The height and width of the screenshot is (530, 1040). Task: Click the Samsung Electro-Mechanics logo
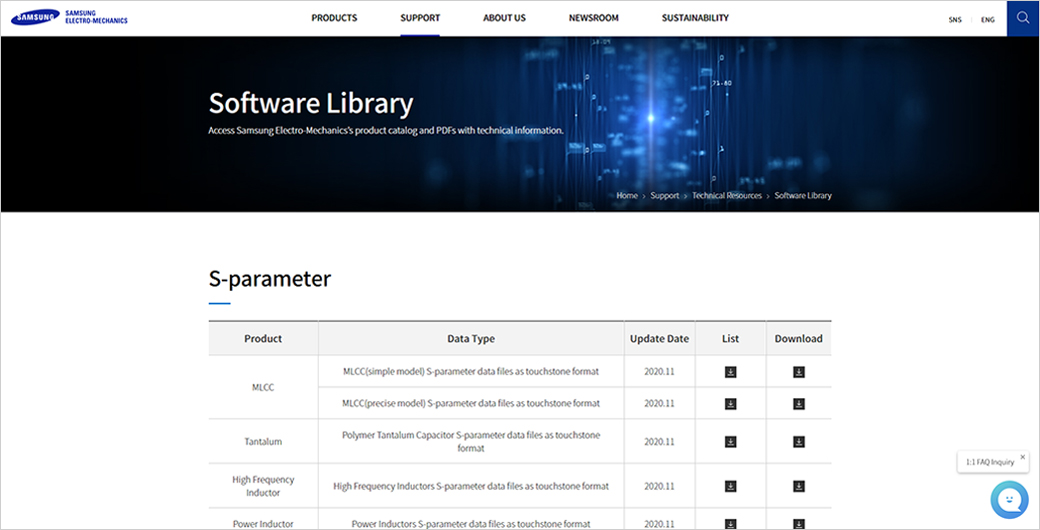[x=69, y=19]
